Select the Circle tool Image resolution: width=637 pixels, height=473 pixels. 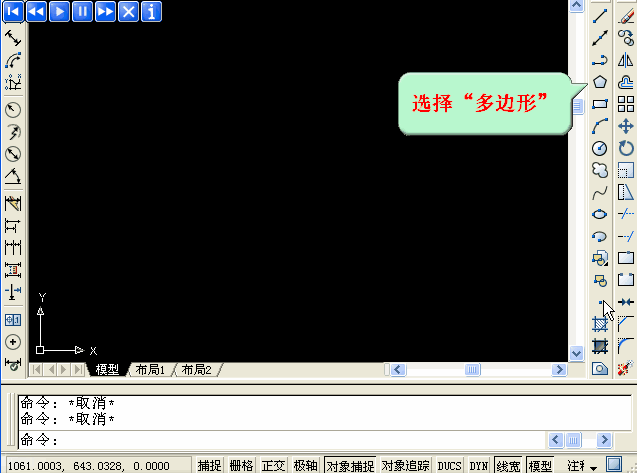[600, 148]
